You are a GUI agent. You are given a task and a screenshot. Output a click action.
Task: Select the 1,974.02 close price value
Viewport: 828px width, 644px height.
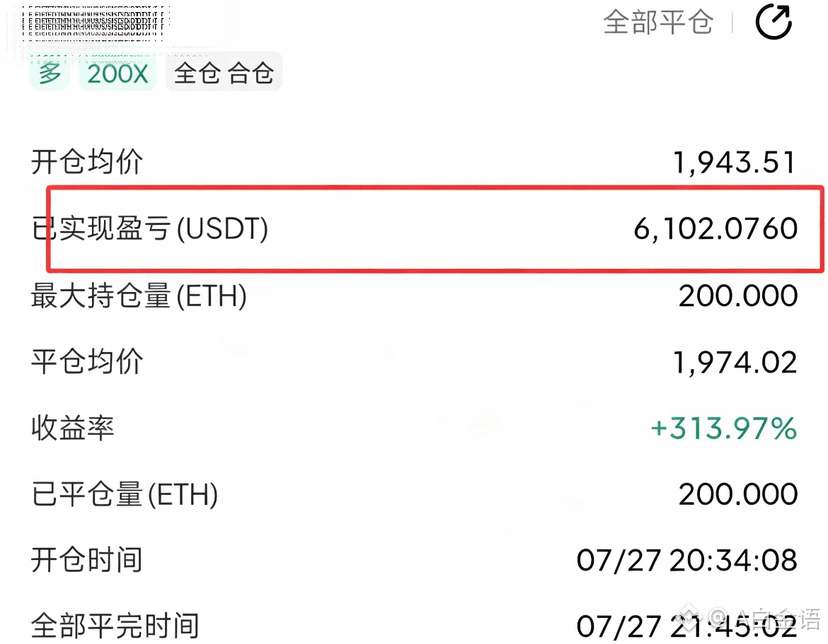pos(735,363)
